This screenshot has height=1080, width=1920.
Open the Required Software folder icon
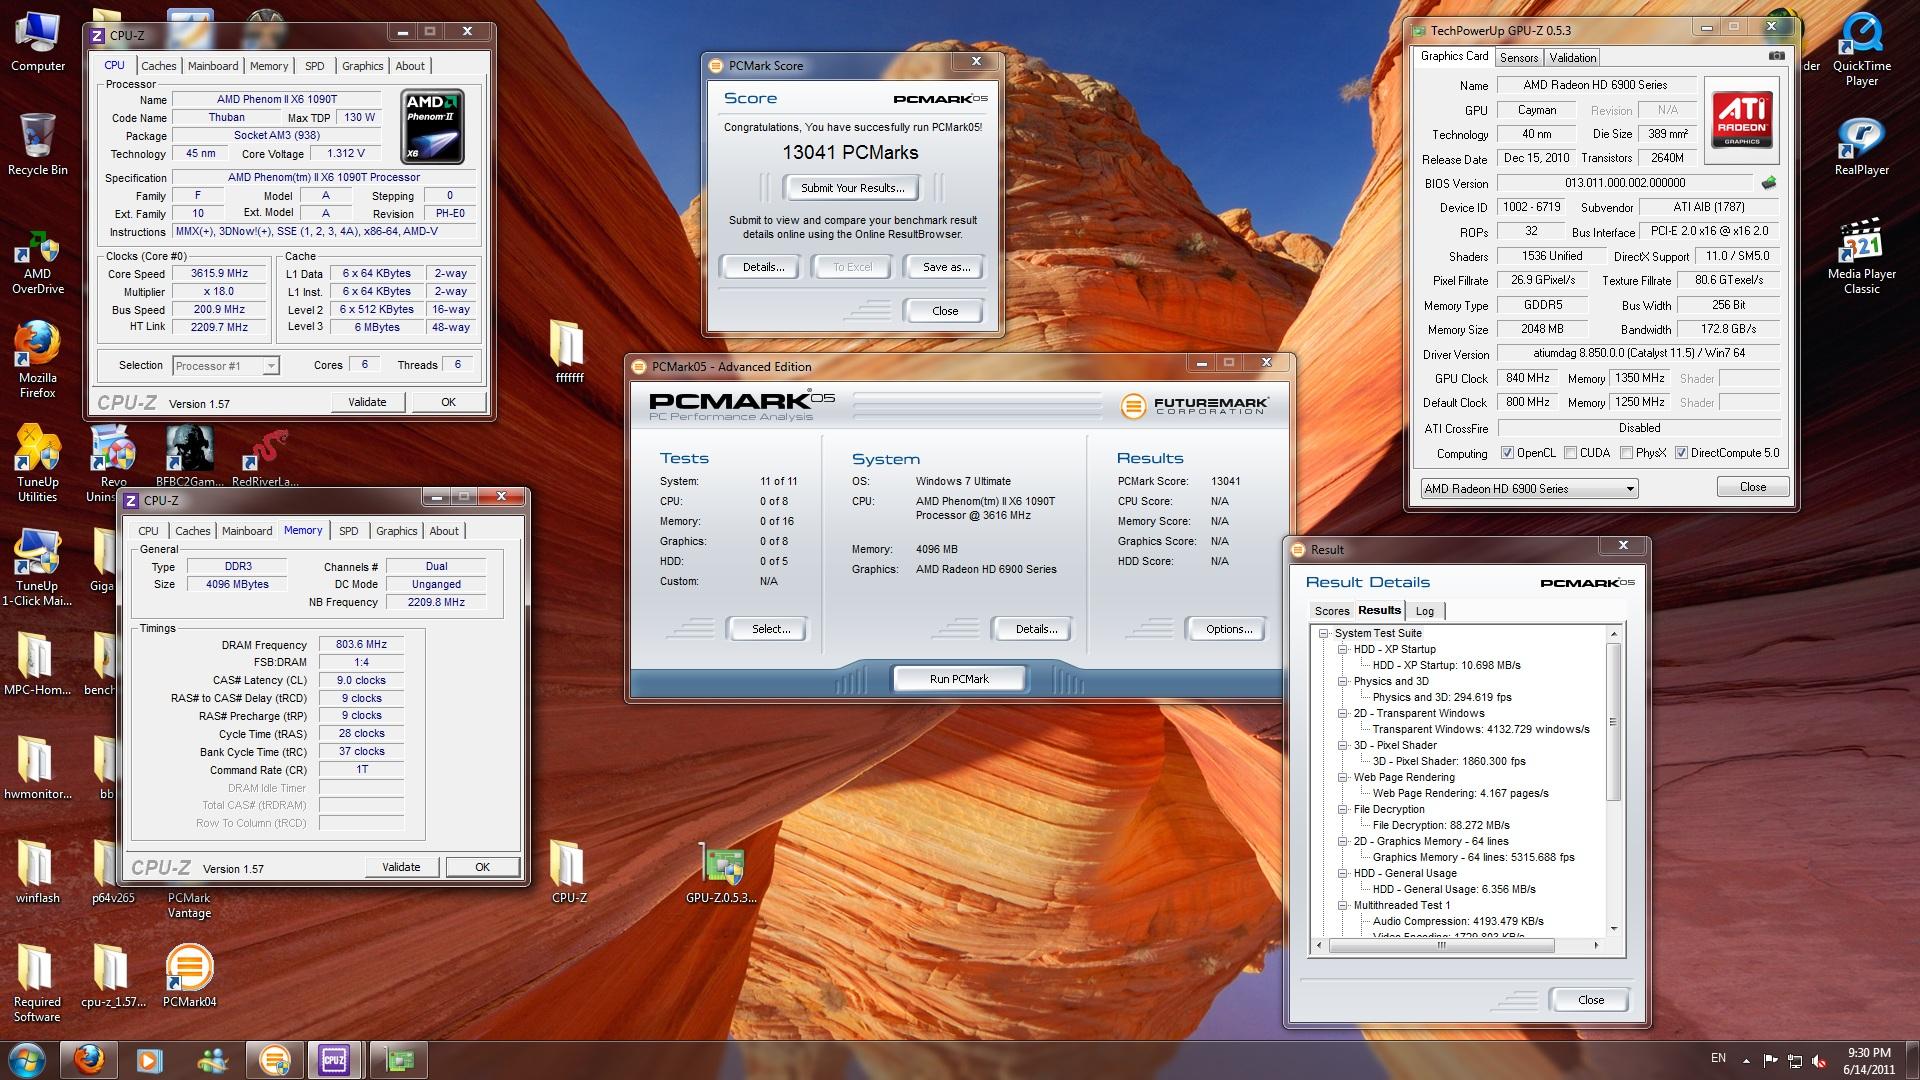tap(38, 984)
